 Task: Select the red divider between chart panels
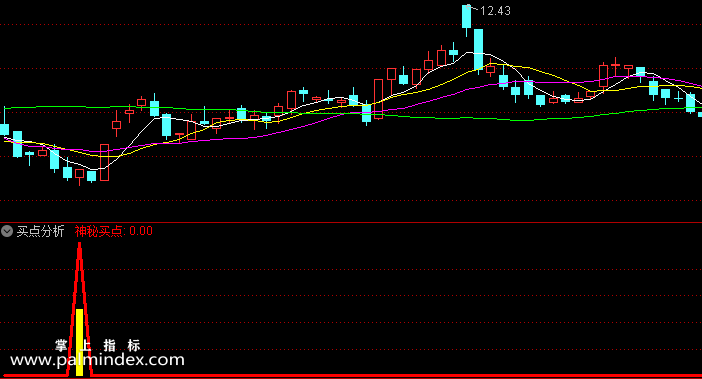351,222
